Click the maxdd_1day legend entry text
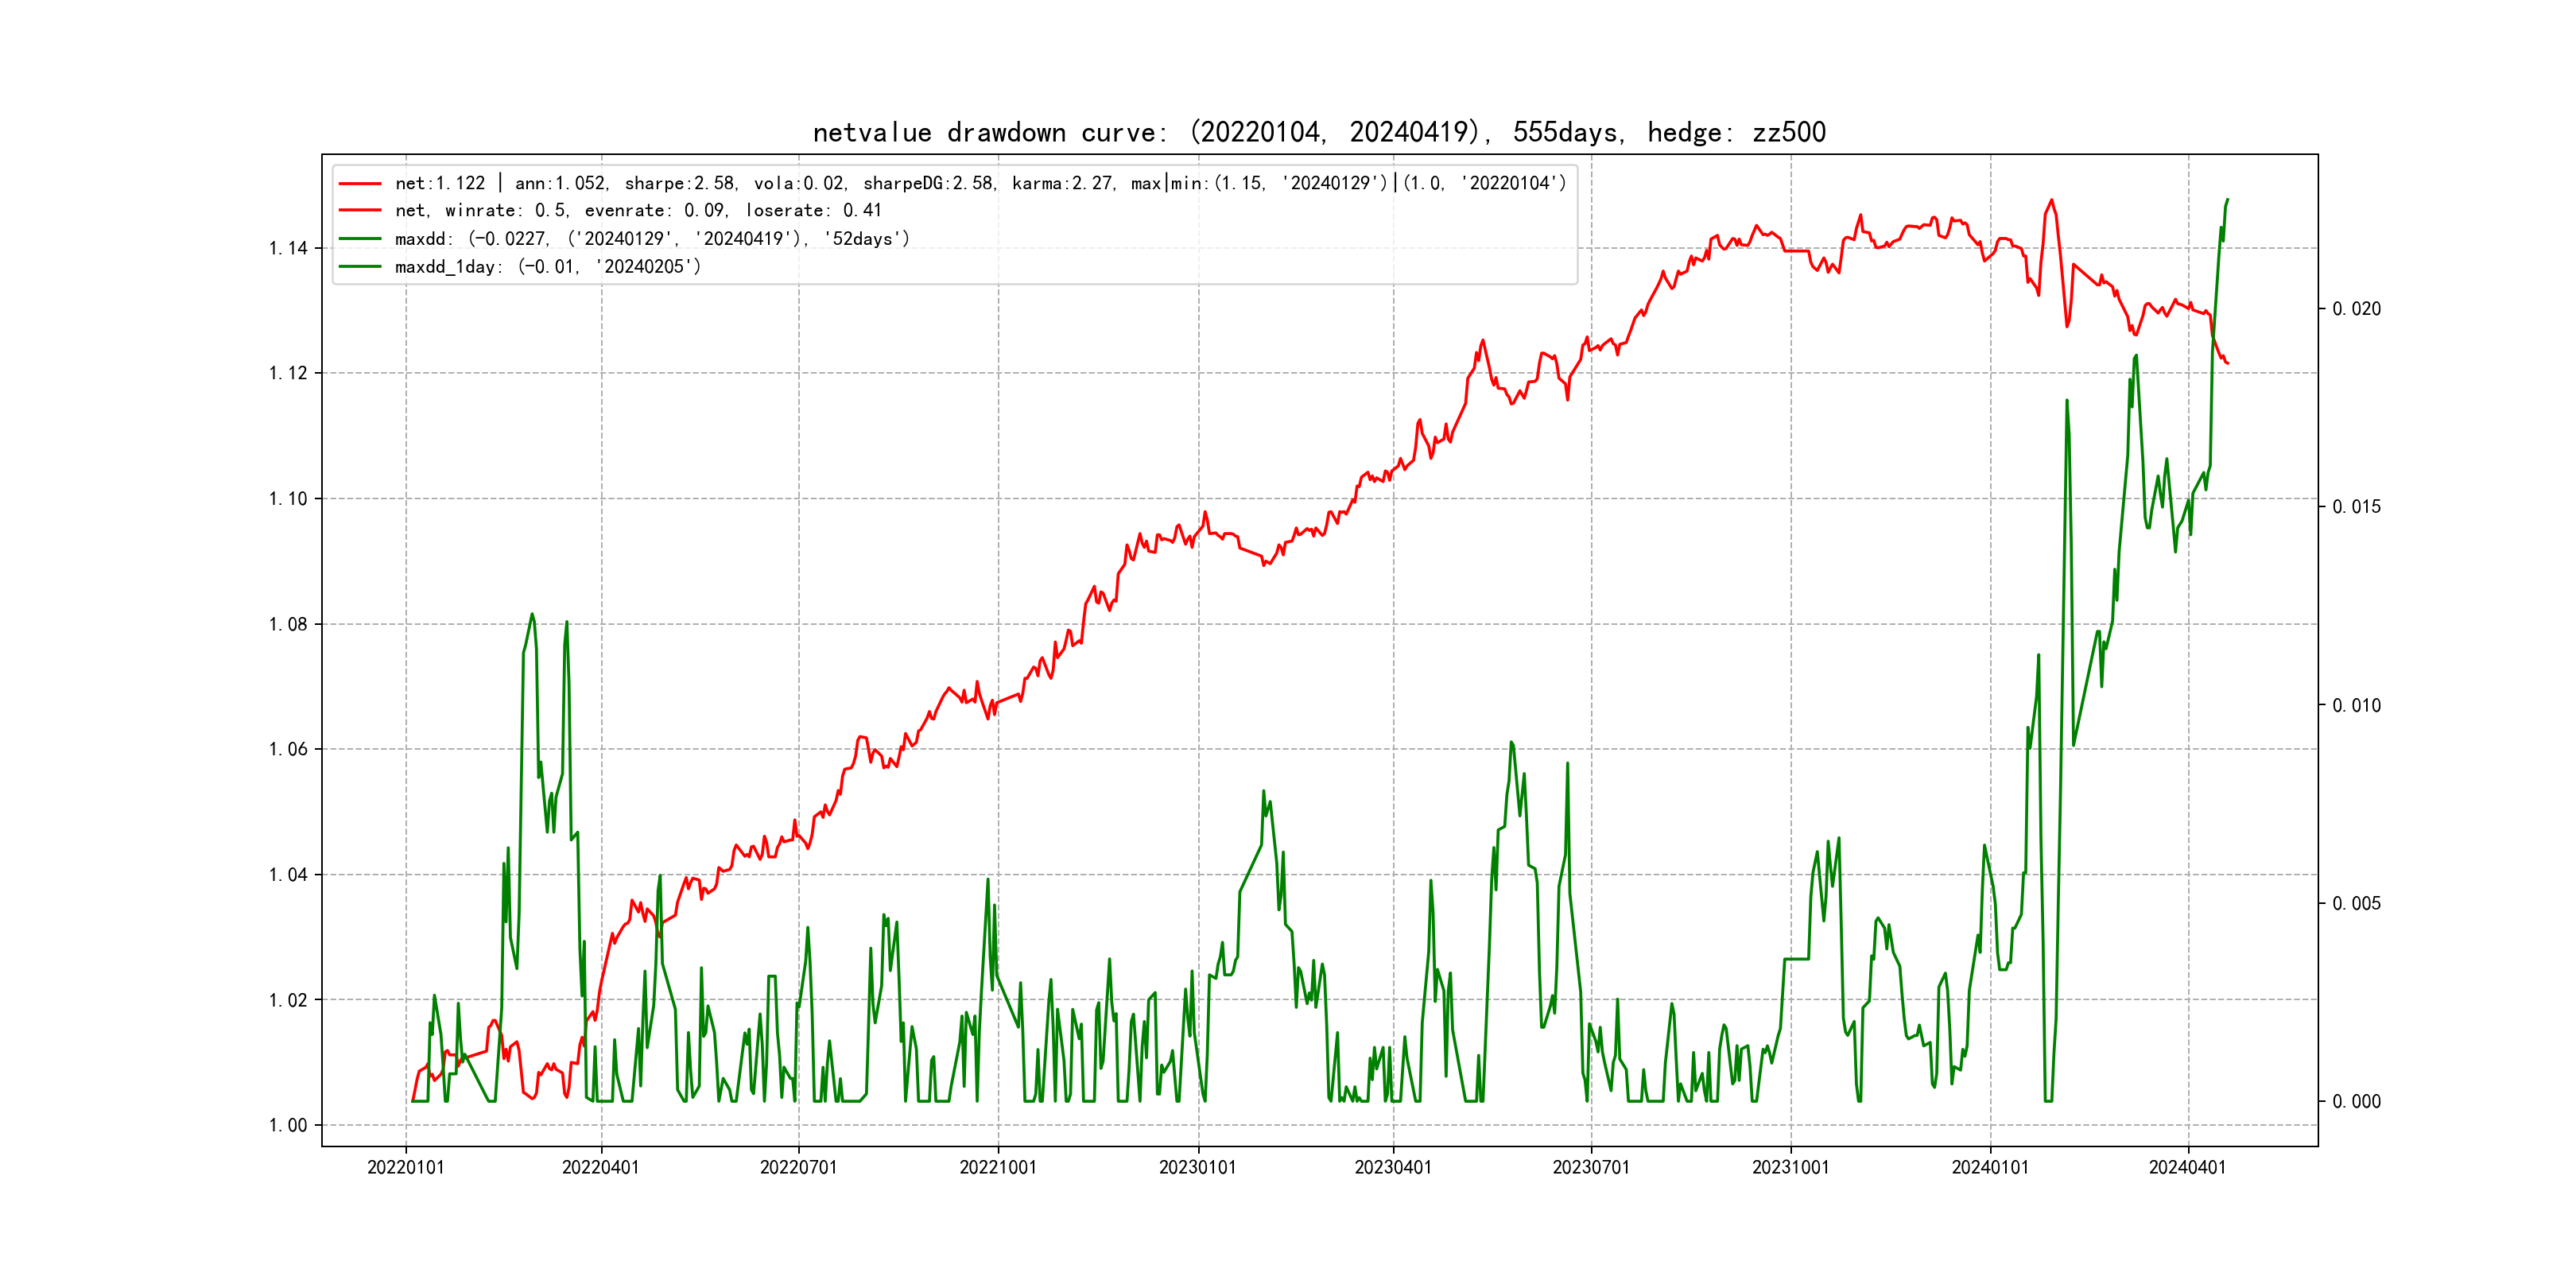Image resolution: width=2576 pixels, height=1288 pixels. 548,267
